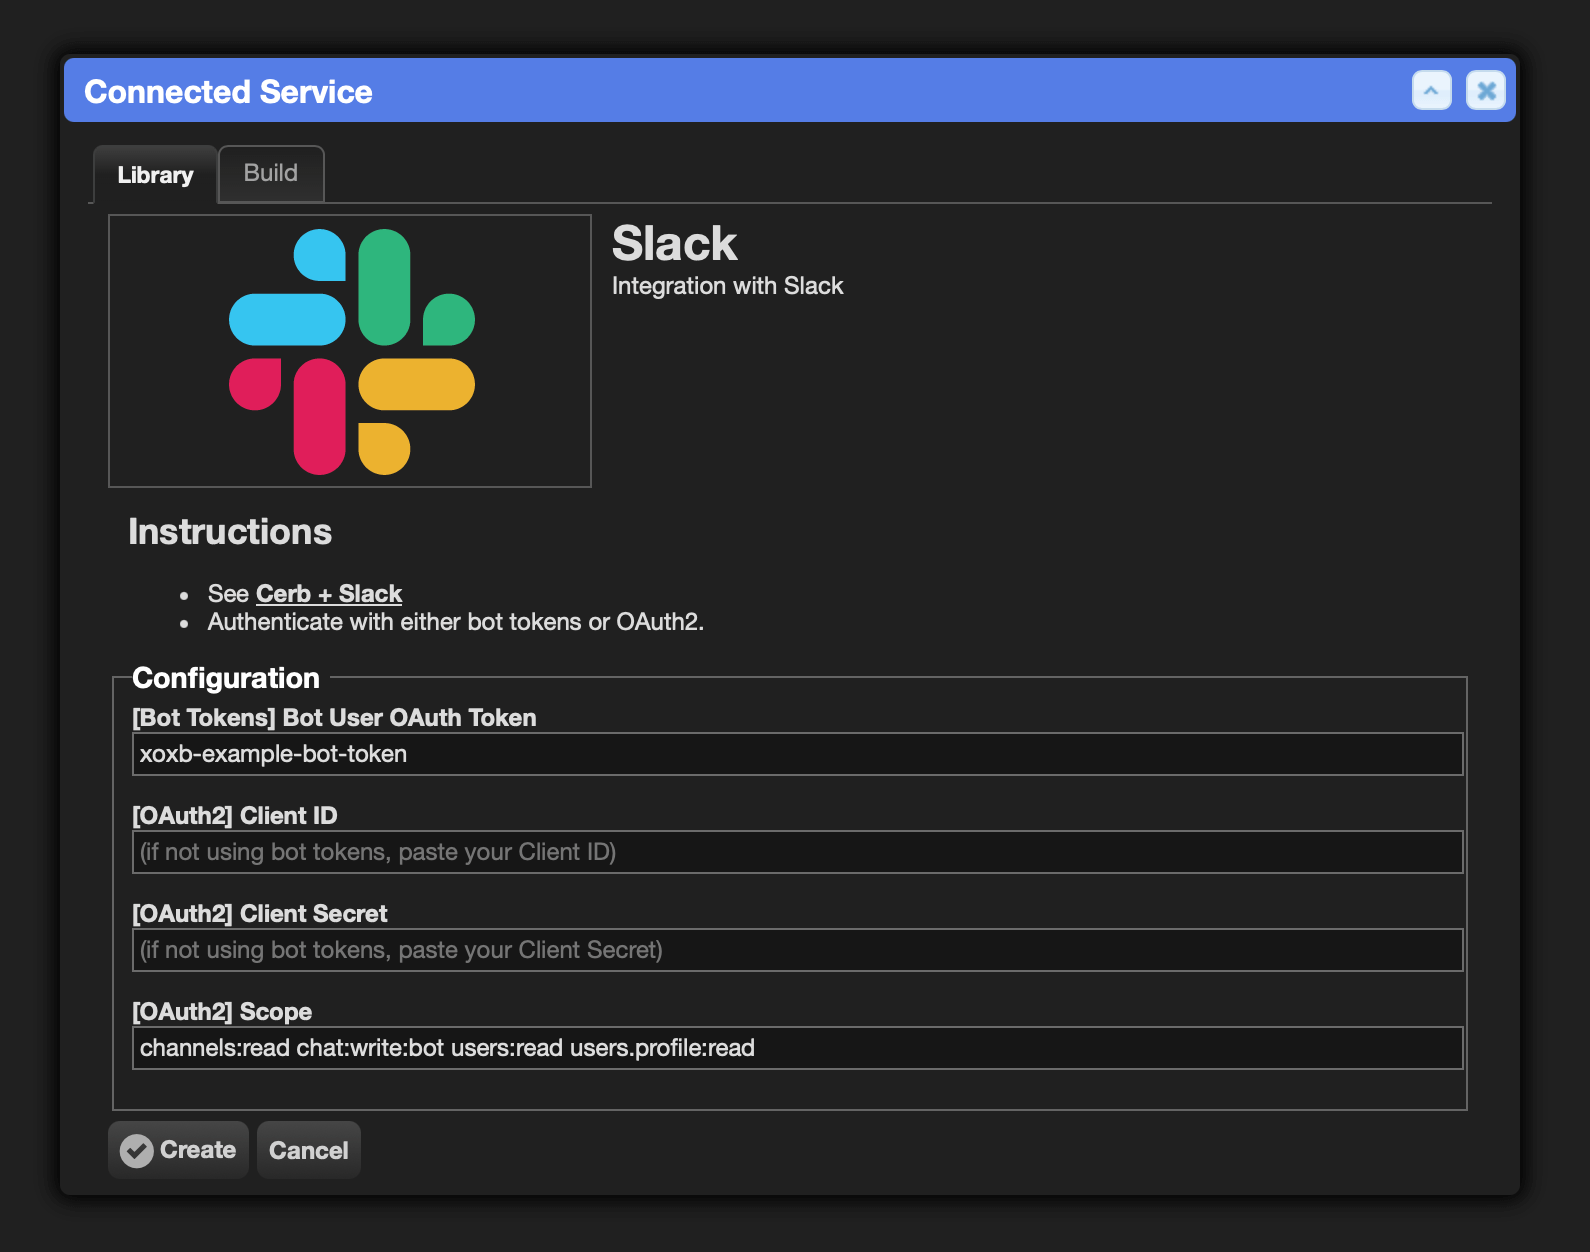This screenshot has width=1590, height=1252.
Task: Click the Bot User OAuth Token field
Action: pos(797,754)
